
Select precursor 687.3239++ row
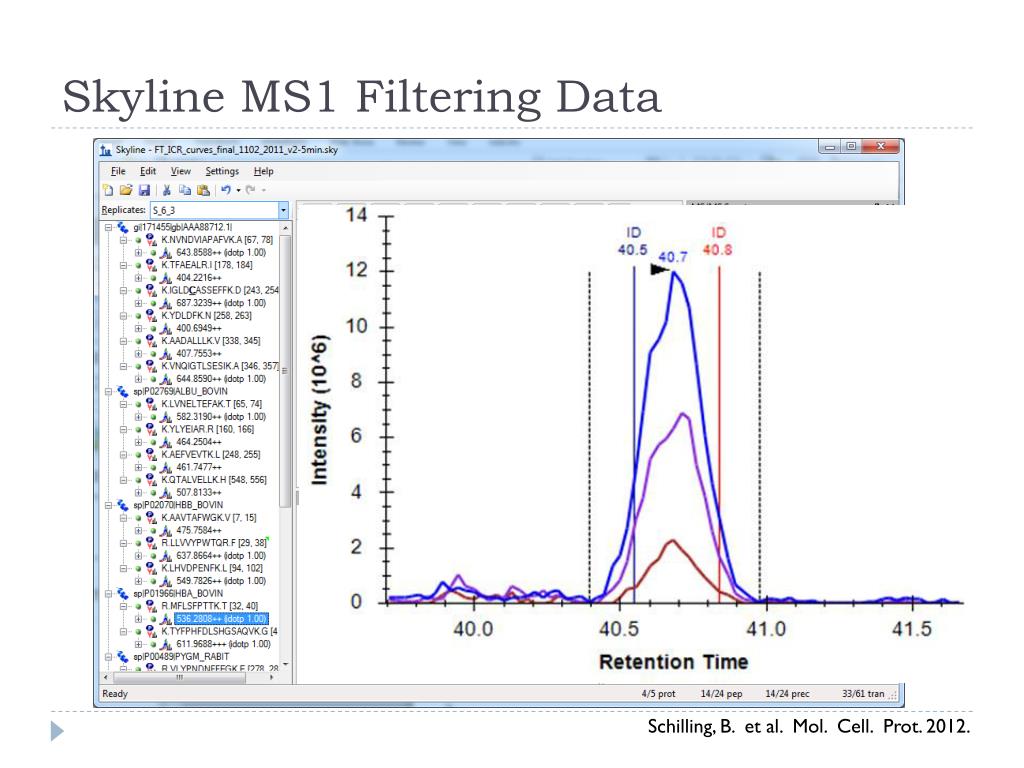221,303
